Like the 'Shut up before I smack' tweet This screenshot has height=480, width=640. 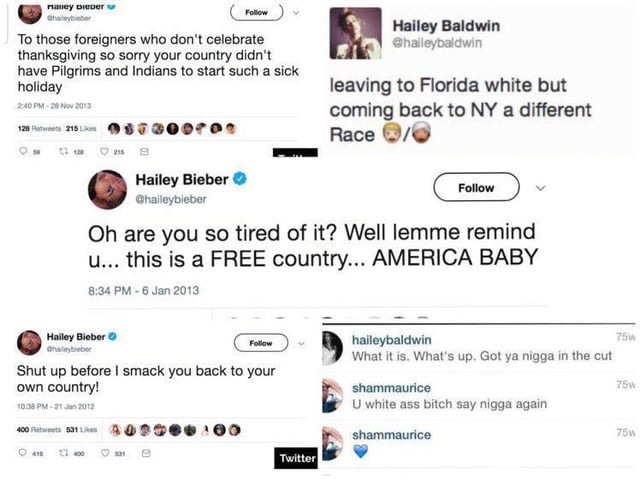point(105,453)
